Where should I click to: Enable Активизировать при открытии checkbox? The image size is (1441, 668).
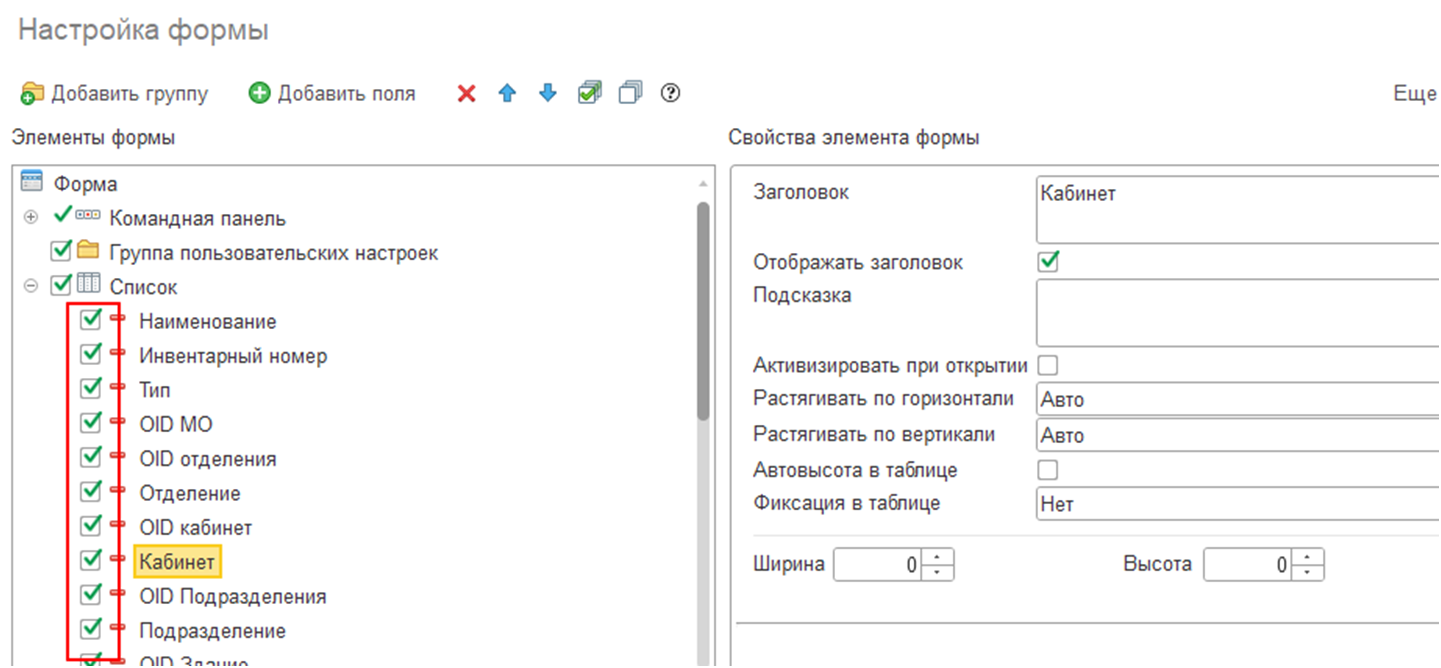click(x=1049, y=365)
